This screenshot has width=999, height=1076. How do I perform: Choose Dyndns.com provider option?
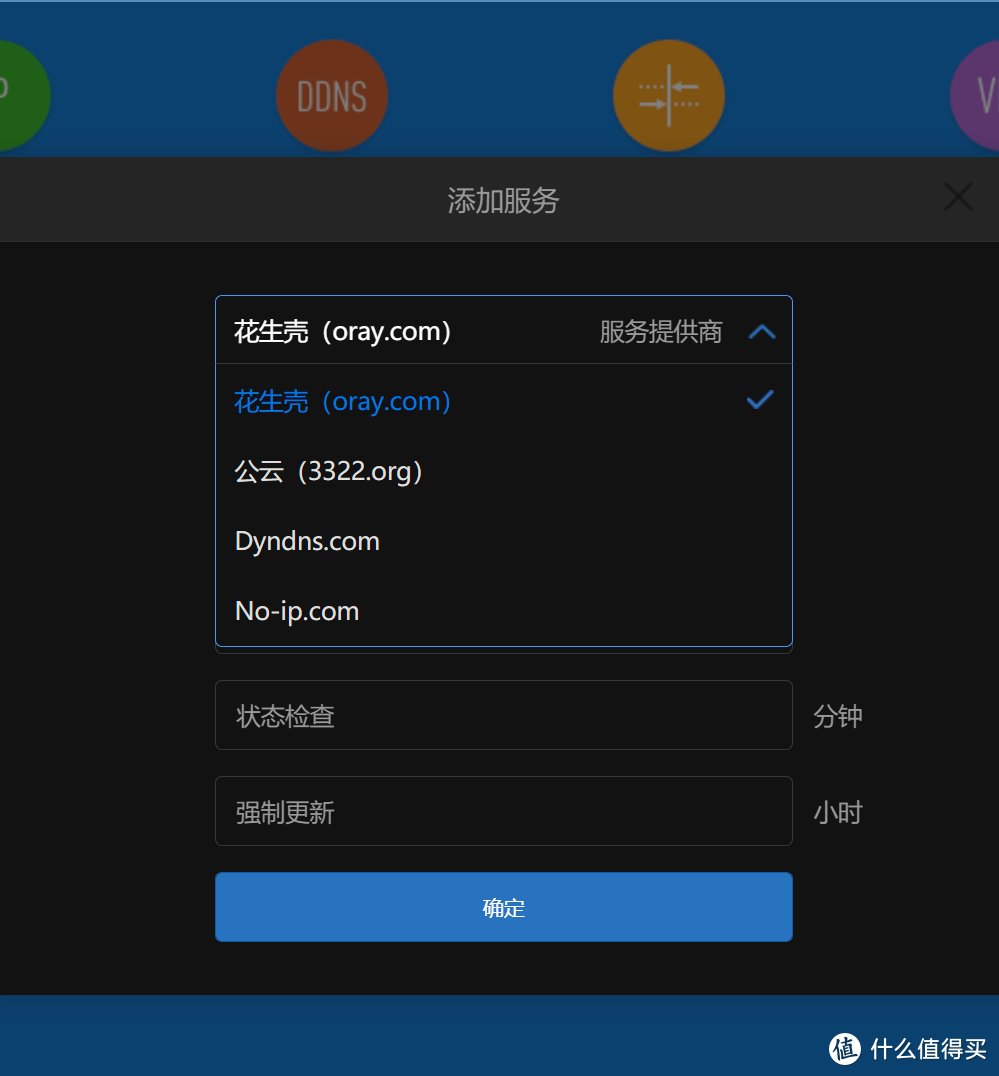click(504, 541)
